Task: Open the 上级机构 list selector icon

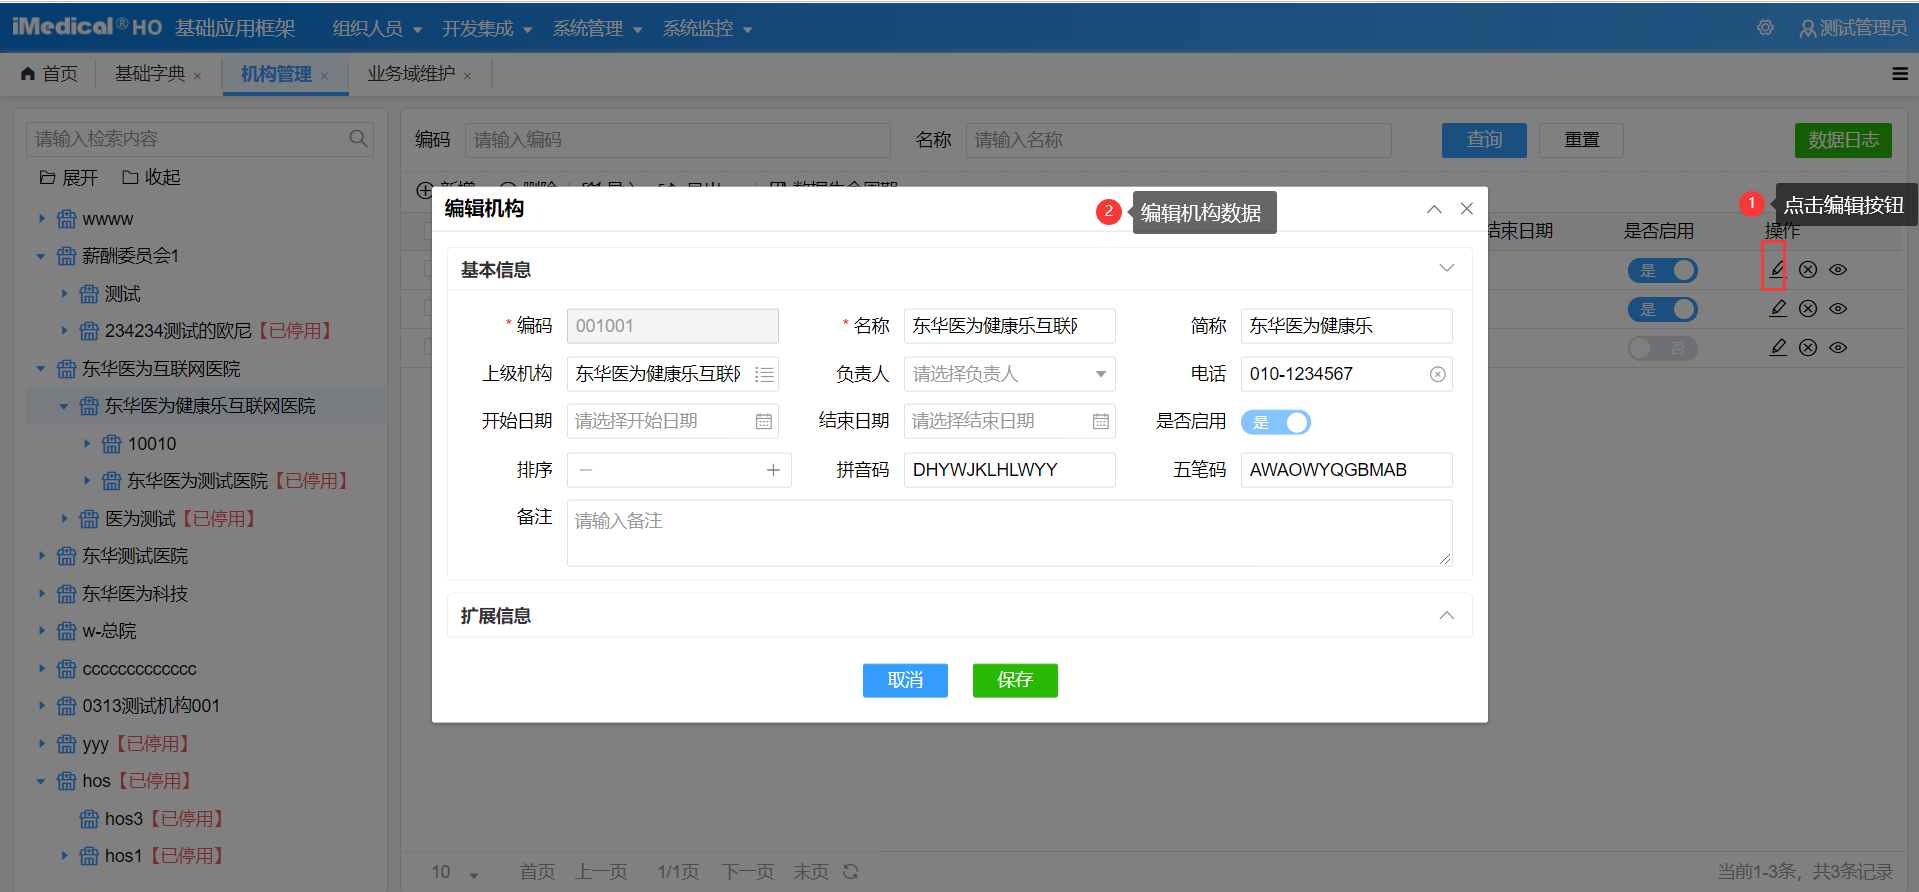Action: click(764, 374)
